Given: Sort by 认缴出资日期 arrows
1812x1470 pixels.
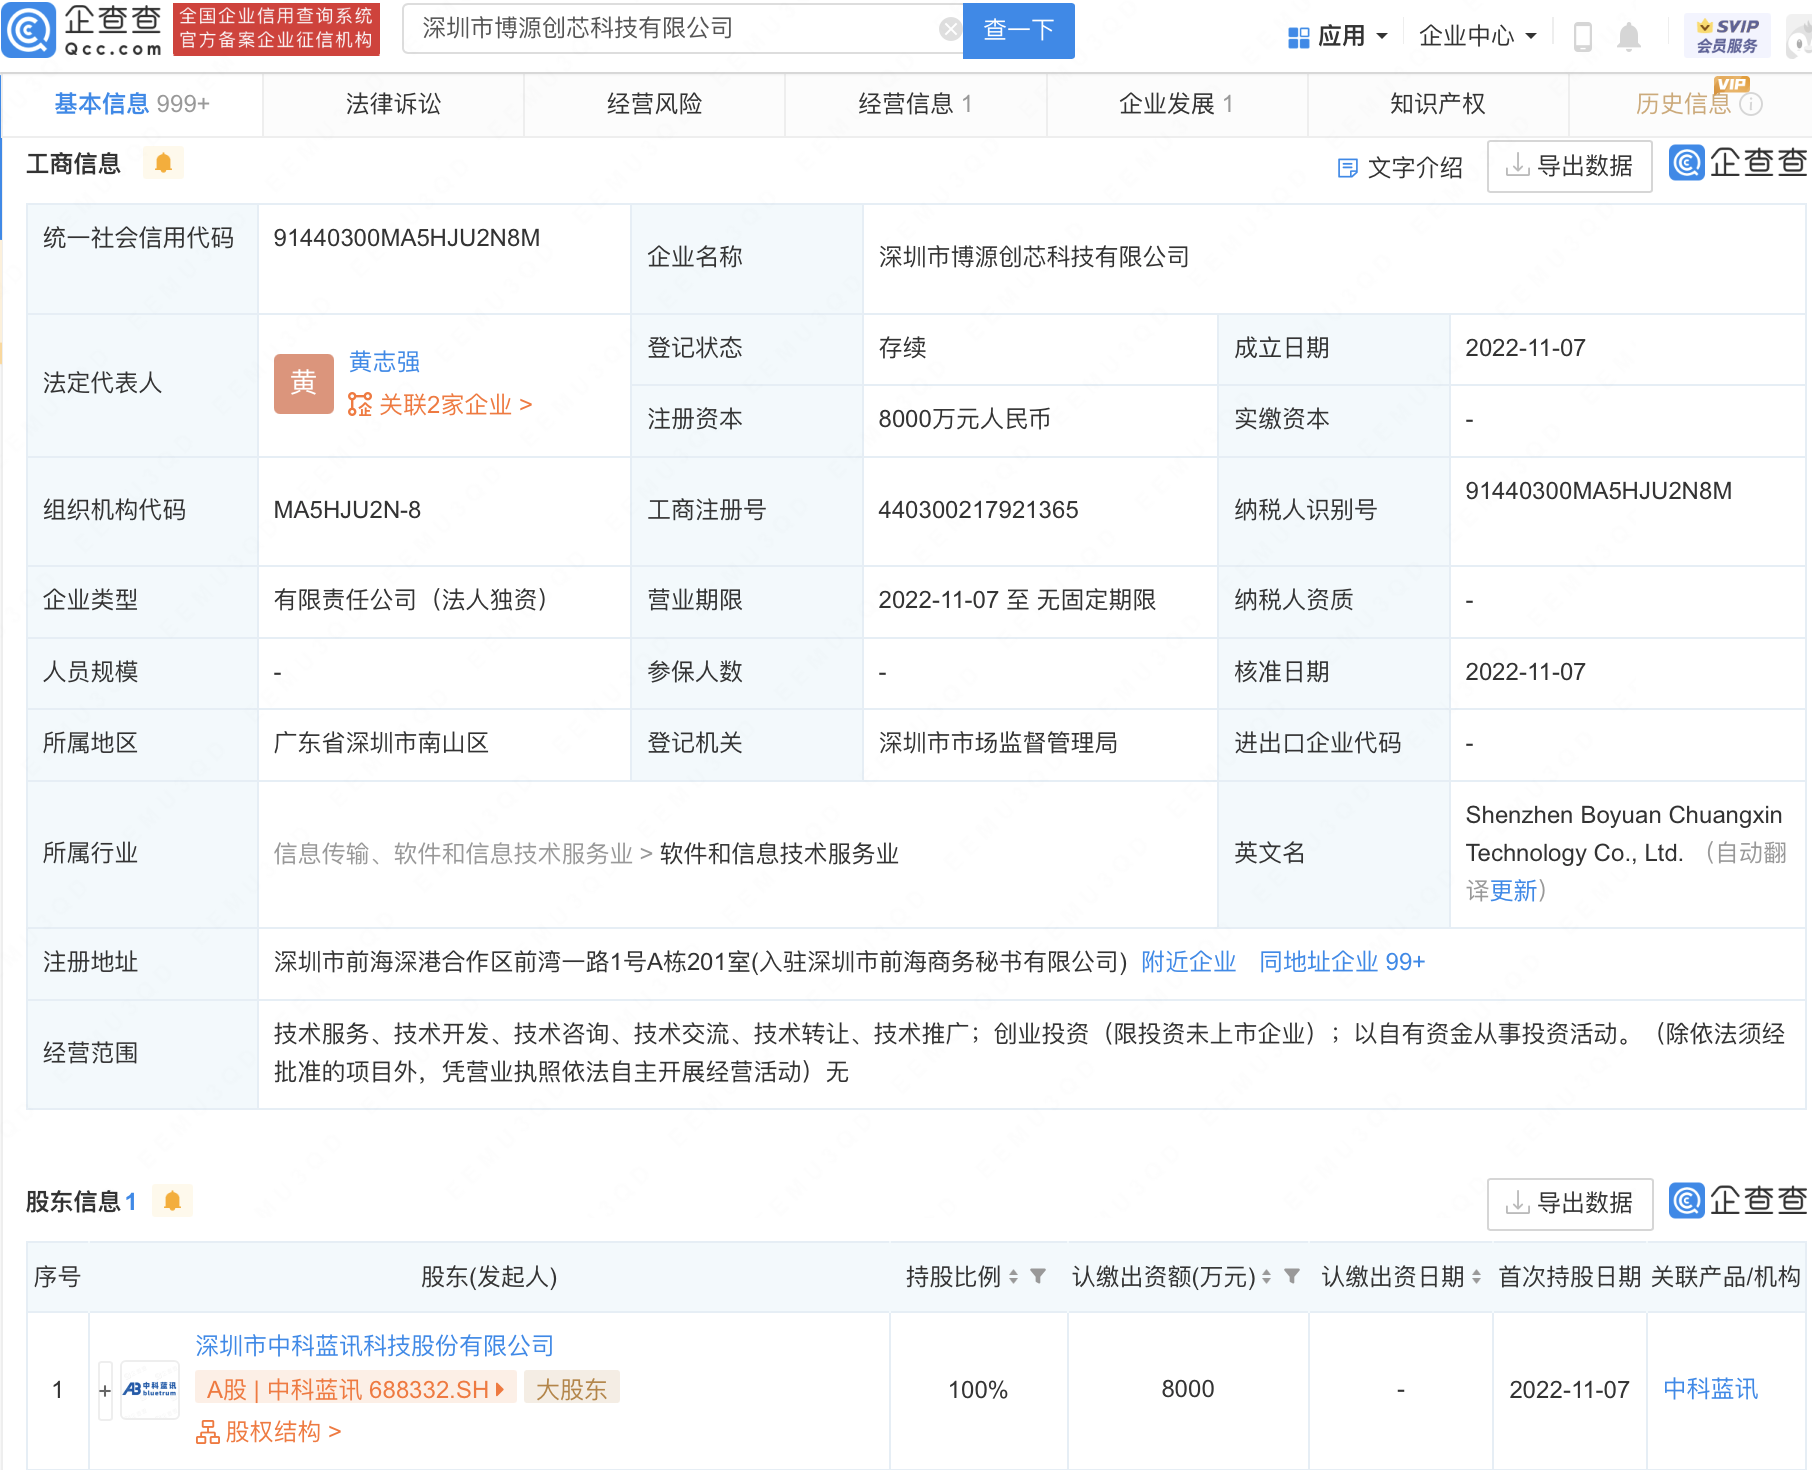Looking at the screenshot, I should point(1476,1277).
